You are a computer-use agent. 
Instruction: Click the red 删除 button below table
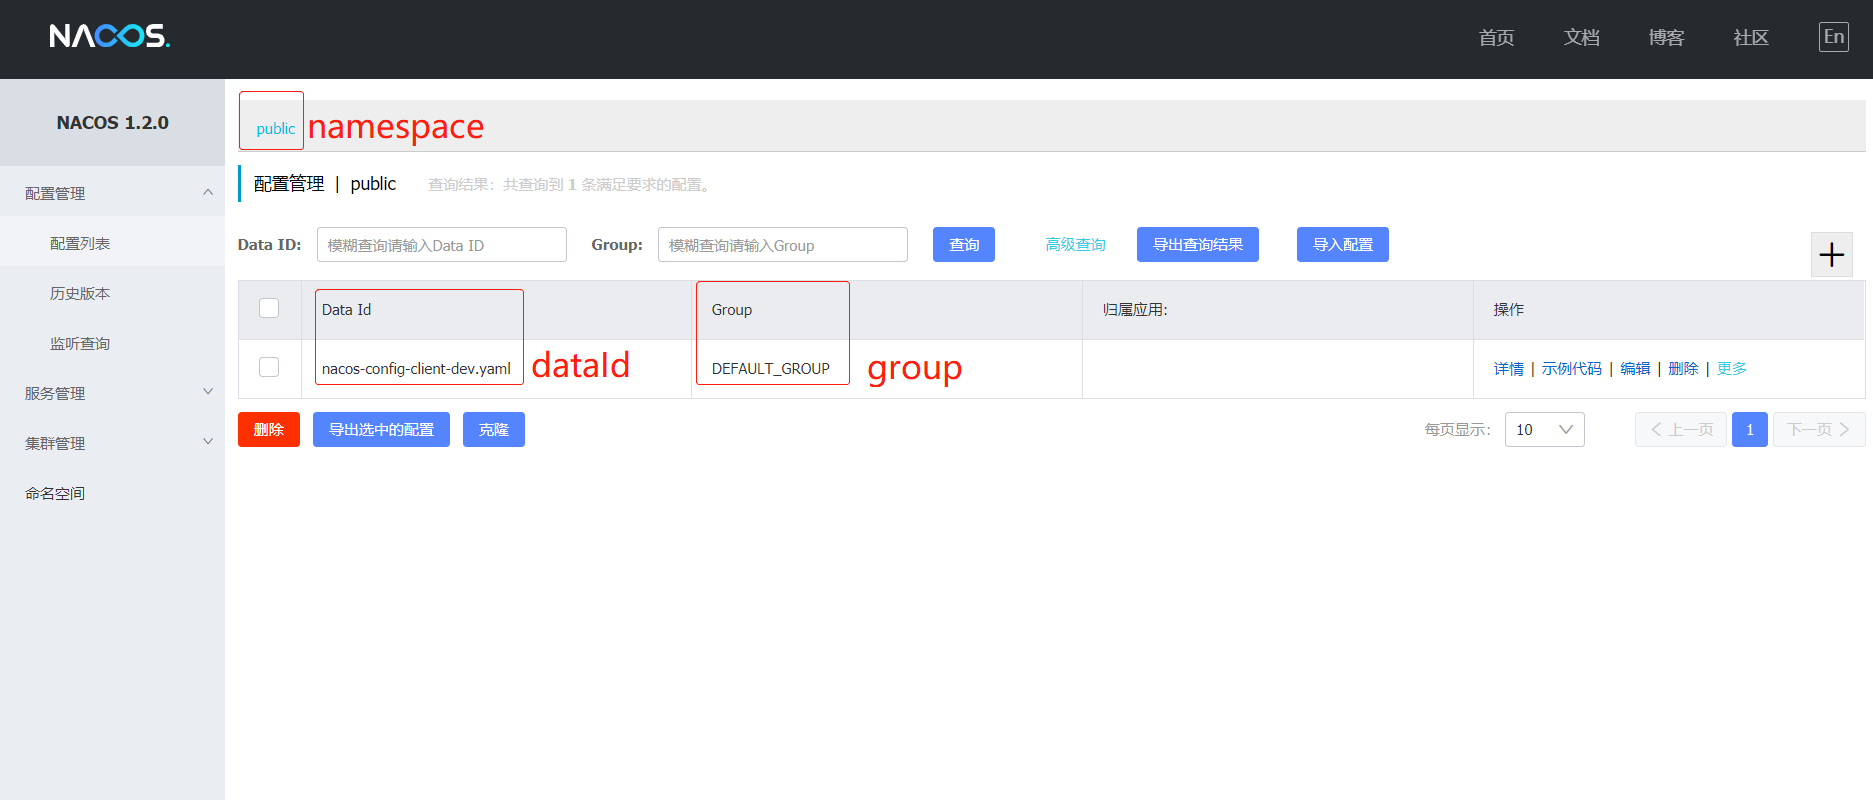click(x=268, y=430)
